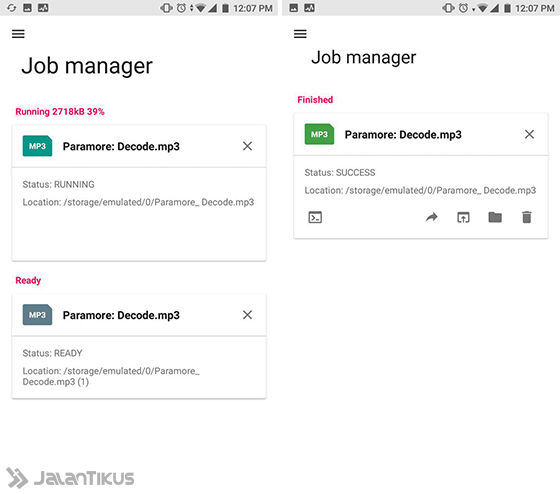Click the gray MP3 icon of ready job
560x494 pixels.
coord(37,315)
